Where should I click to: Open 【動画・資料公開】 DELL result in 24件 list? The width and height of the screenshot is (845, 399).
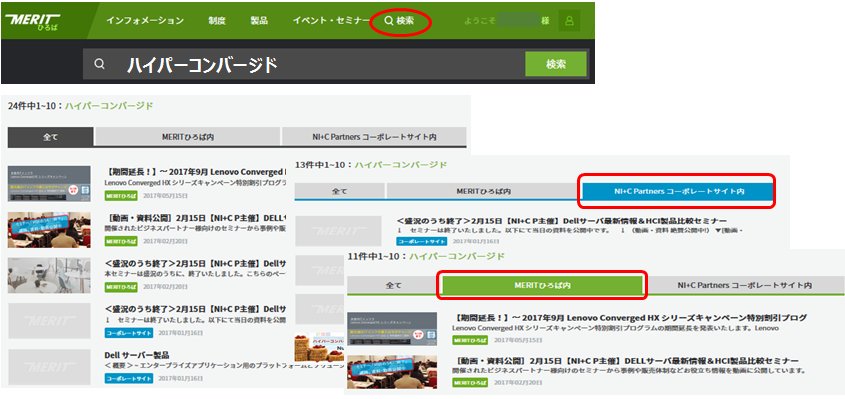click(x=195, y=218)
